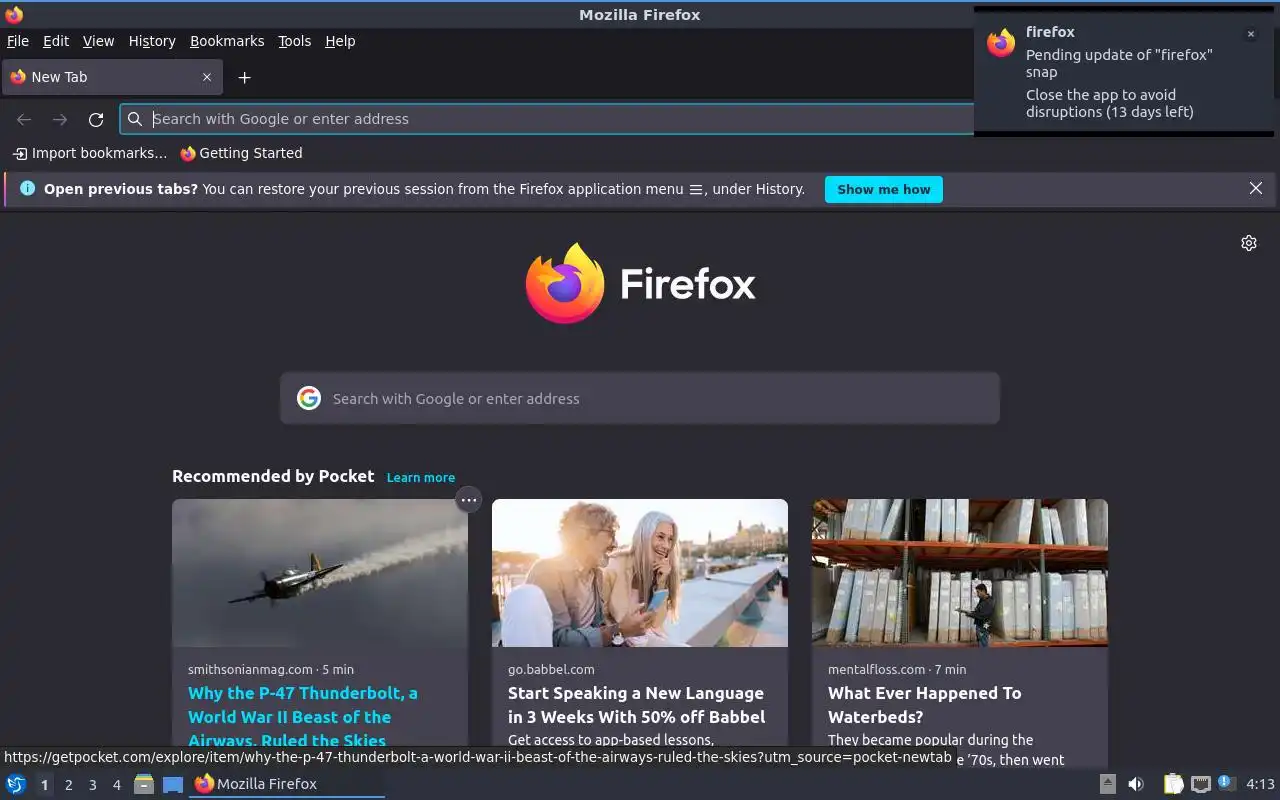Open the Bookmarks menu

click(x=227, y=41)
